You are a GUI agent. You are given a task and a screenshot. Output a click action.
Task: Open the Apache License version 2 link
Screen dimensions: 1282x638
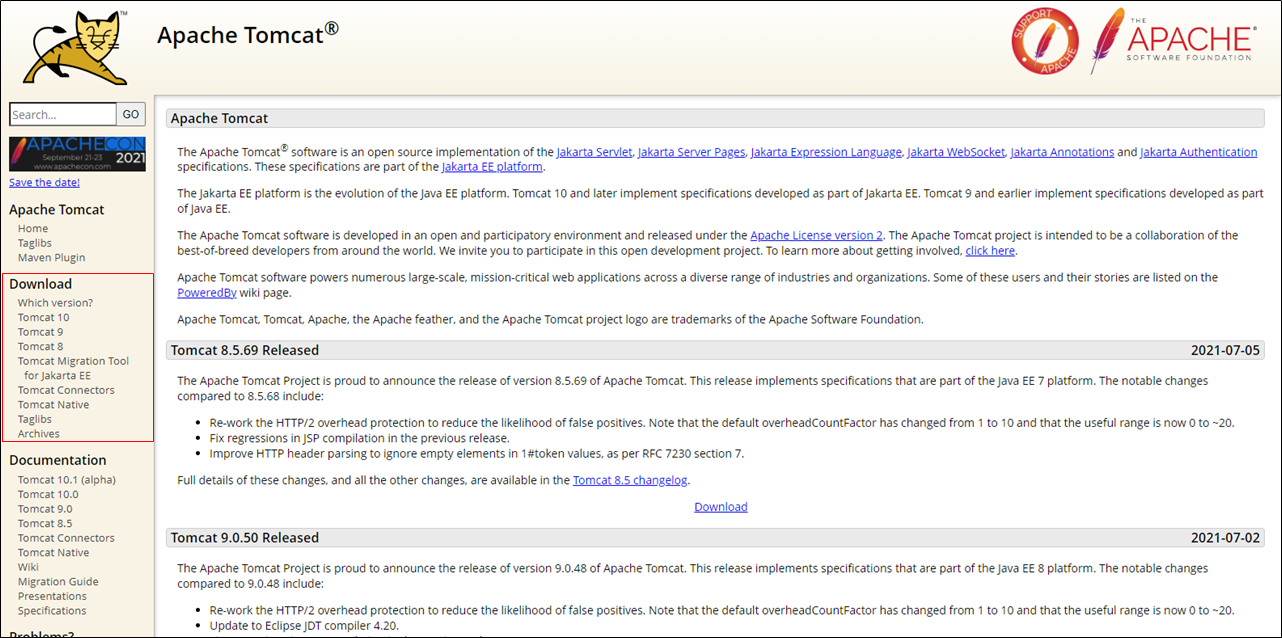[x=816, y=235]
